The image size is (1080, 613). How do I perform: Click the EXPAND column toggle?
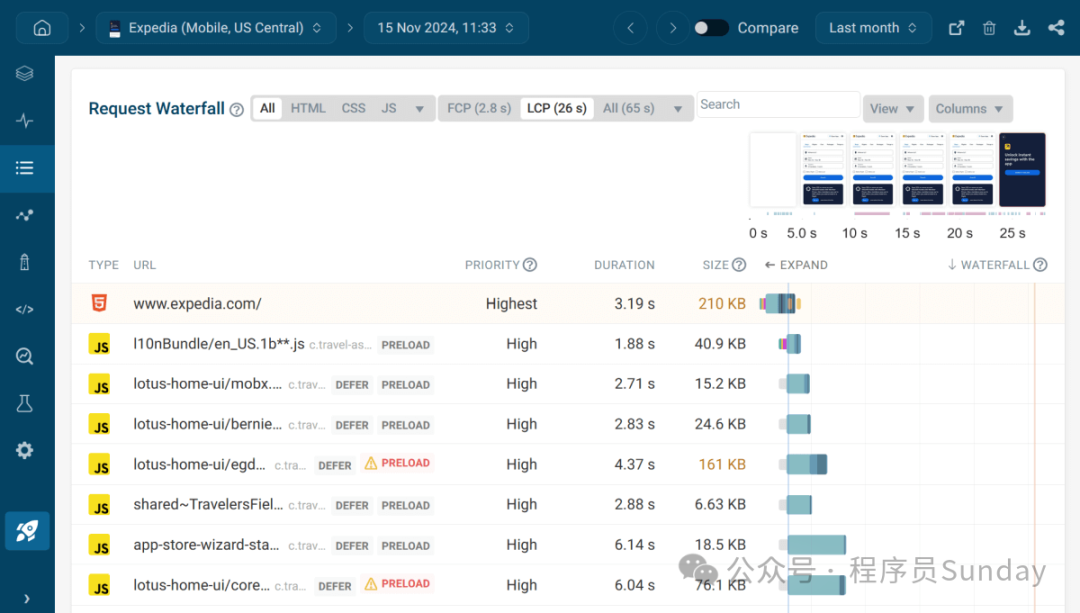point(796,264)
